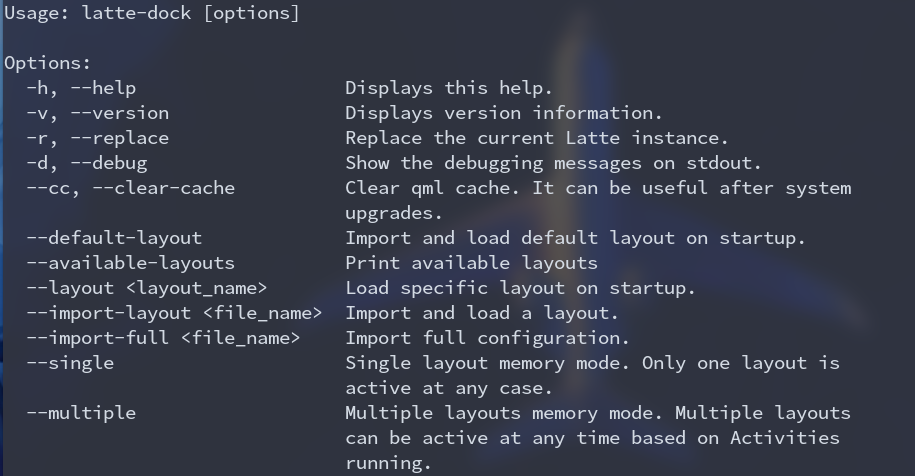Click the "Usage: latte-dock [options]" line
The height and width of the screenshot is (476, 915).
[152, 13]
